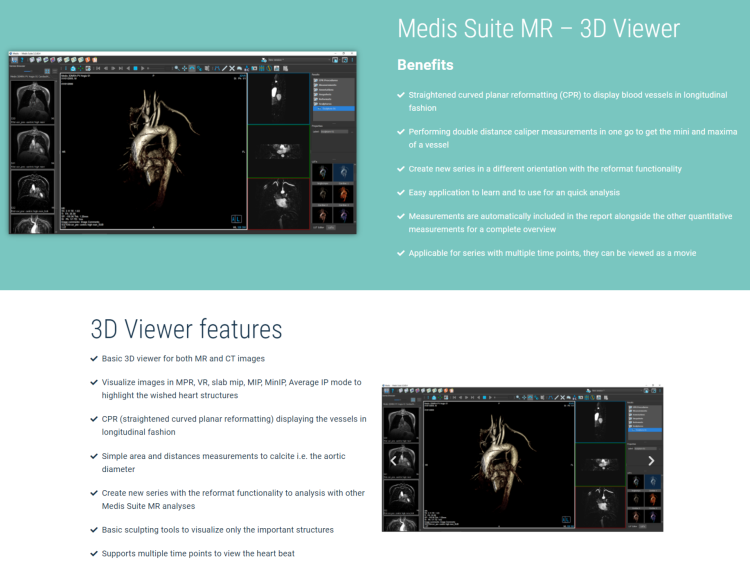The width and height of the screenshot is (750, 562).
Task: Go to previous carousel image with left chevron
Action: point(393,461)
